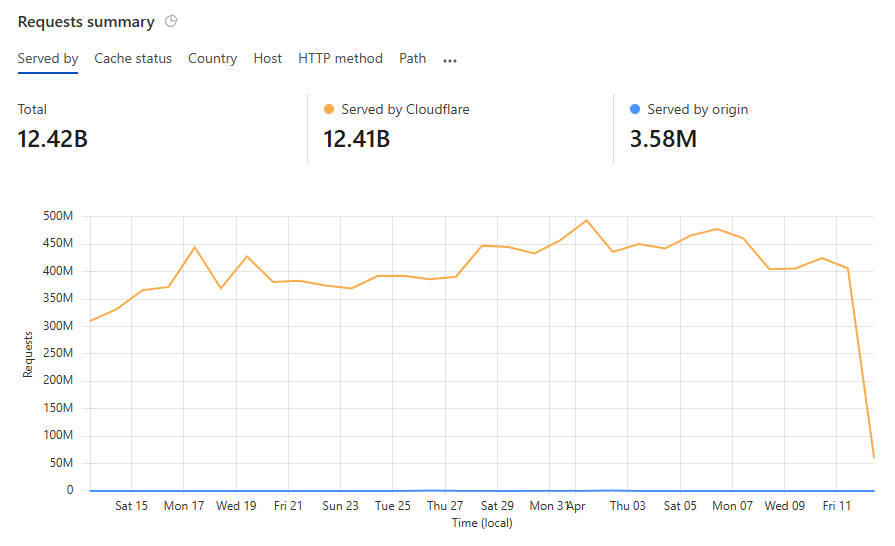Screen dimensions: 895x546
Task: Open the three-dots more tabs menu
Action: point(450,60)
